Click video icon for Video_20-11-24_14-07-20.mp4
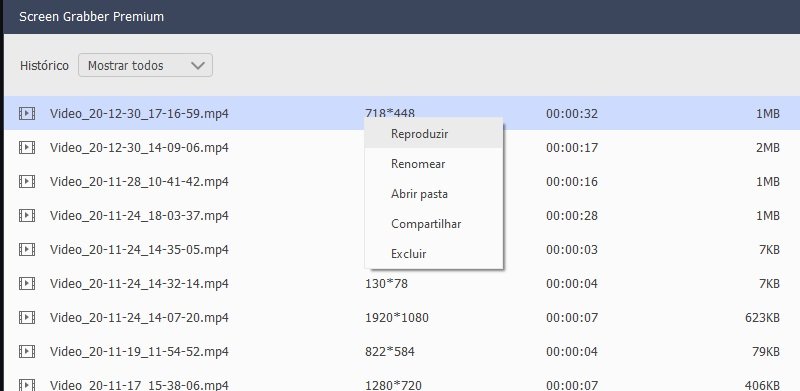This screenshot has width=800, height=391. [27, 317]
